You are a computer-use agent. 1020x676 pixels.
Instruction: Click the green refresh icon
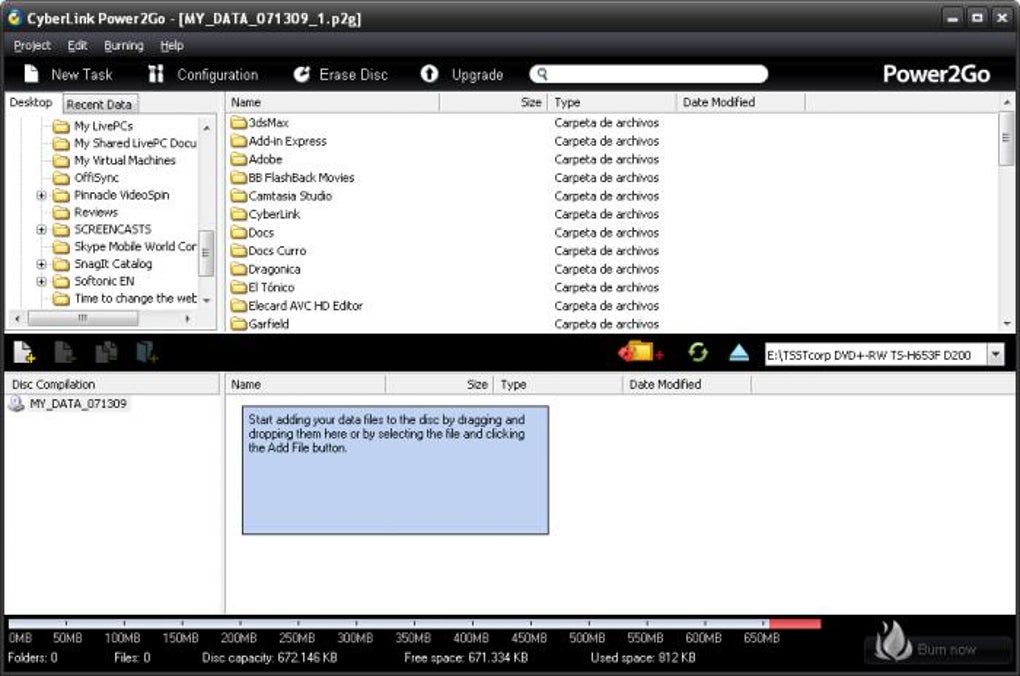pyautogui.click(x=698, y=352)
